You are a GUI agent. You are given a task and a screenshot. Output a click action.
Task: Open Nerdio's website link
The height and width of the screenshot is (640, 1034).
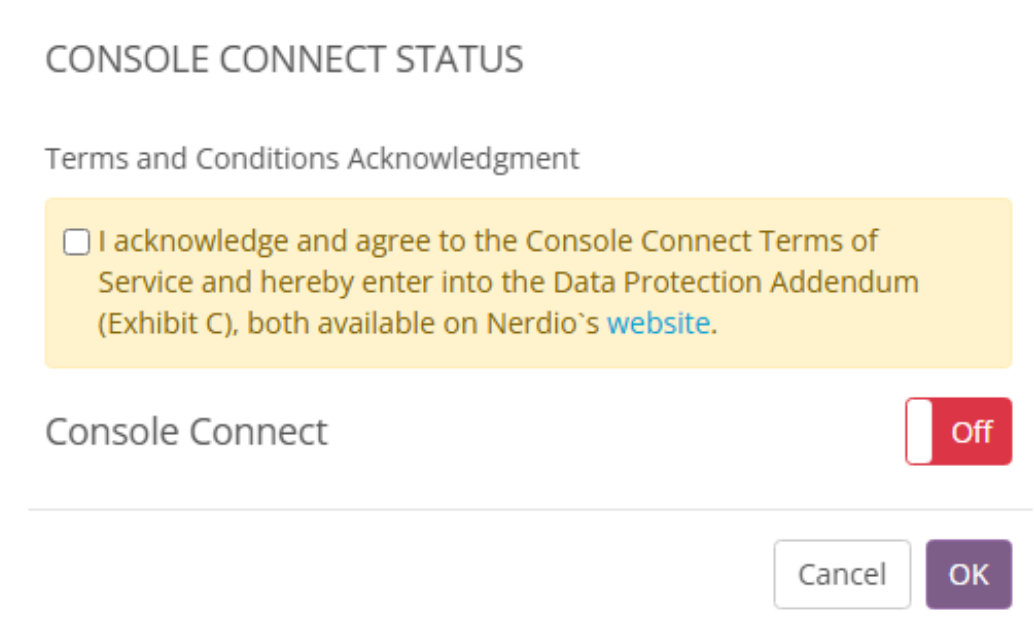coord(658,323)
